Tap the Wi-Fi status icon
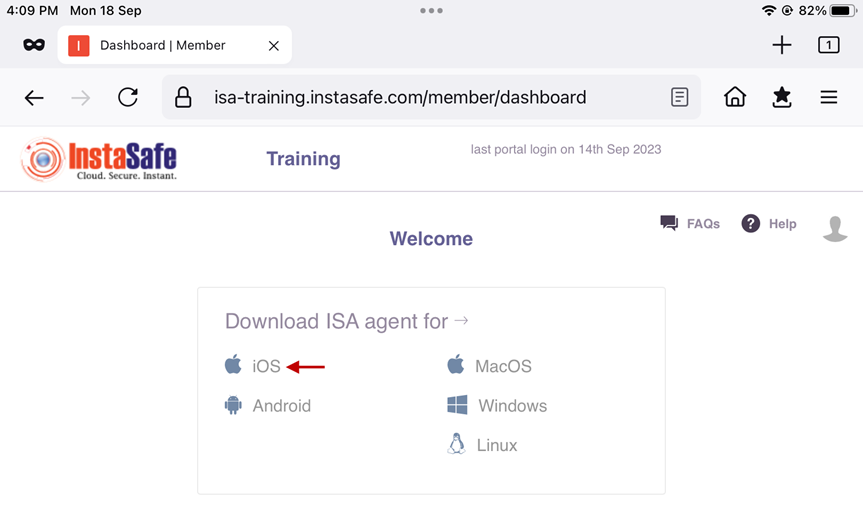This screenshot has height=523, width=863. pyautogui.click(x=769, y=10)
